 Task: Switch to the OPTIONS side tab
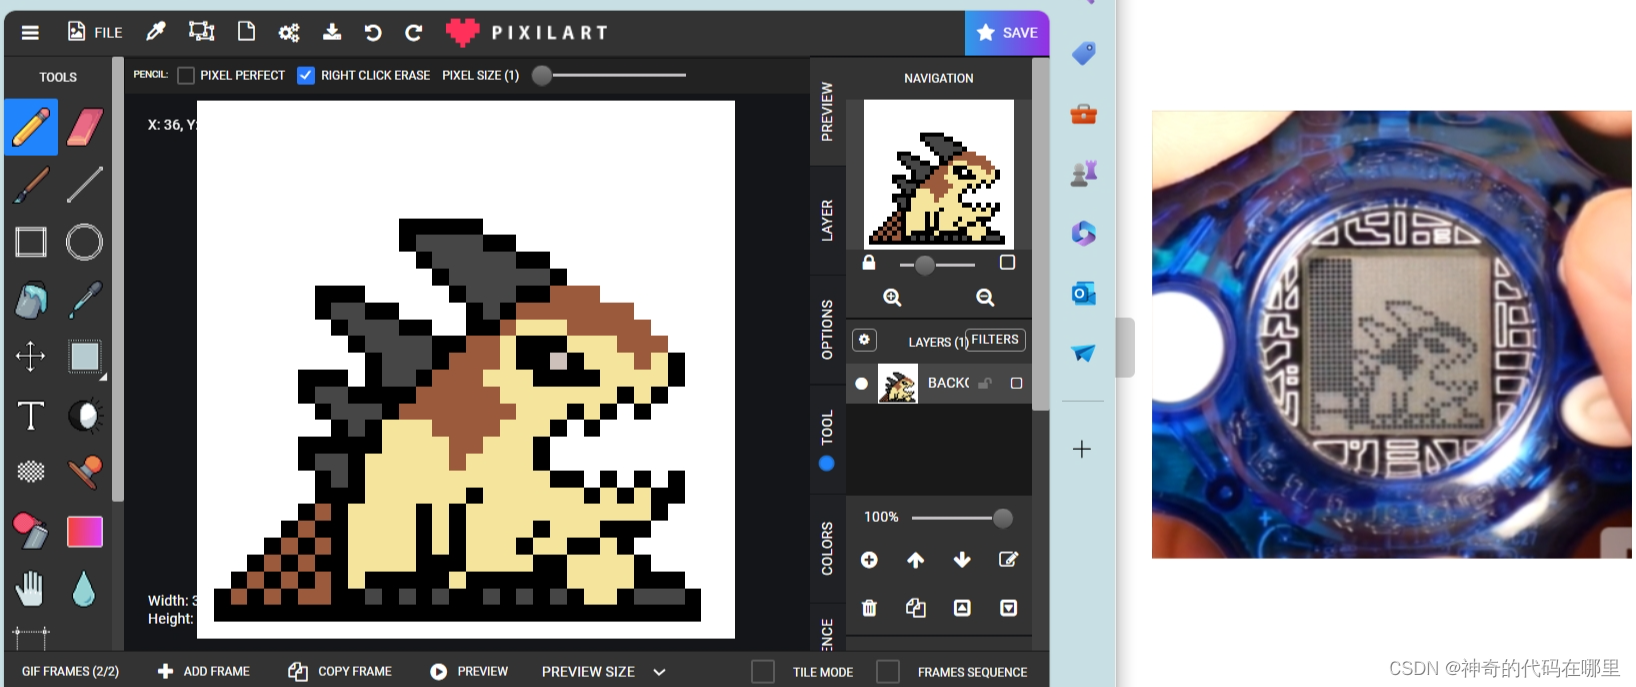(827, 330)
